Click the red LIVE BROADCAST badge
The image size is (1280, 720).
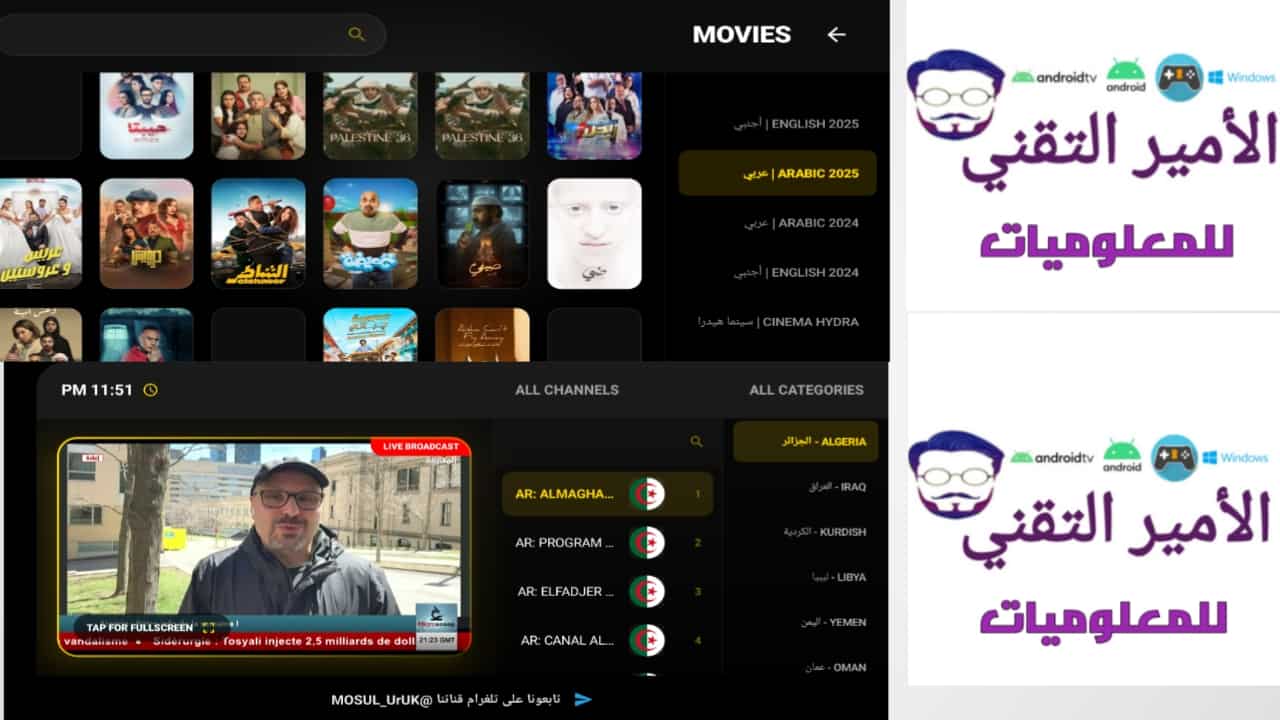coord(420,446)
